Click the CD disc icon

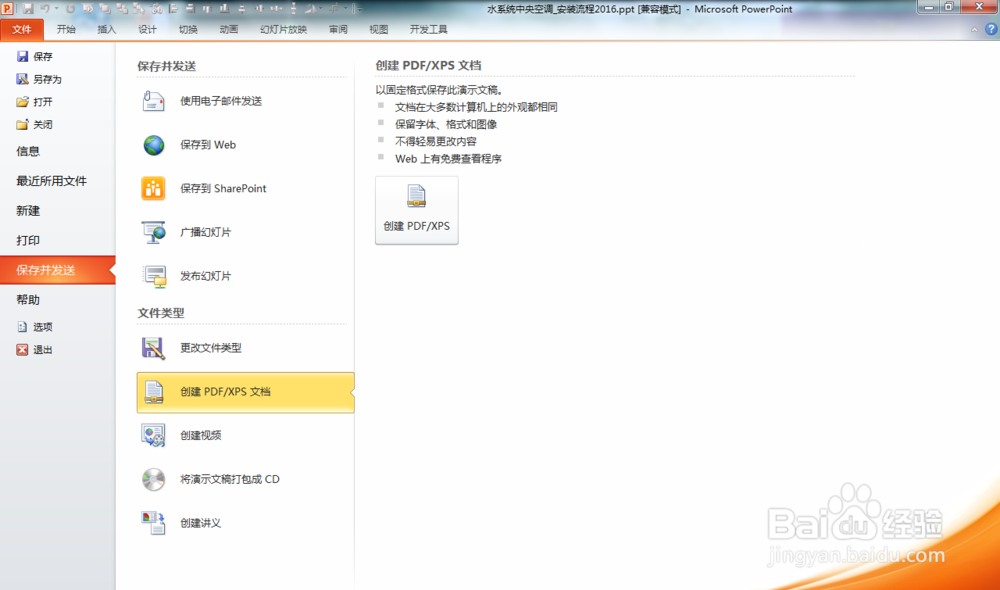pyautogui.click(x=154, y=480)
